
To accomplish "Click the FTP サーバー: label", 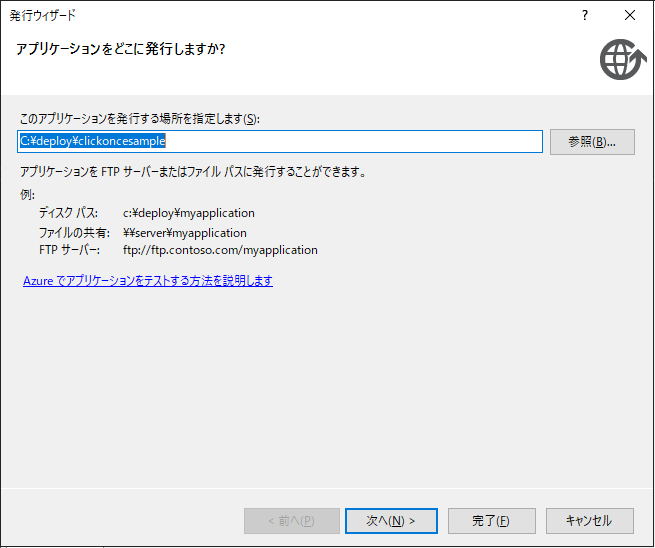I will pyautogui.click(x=69, y=250).
